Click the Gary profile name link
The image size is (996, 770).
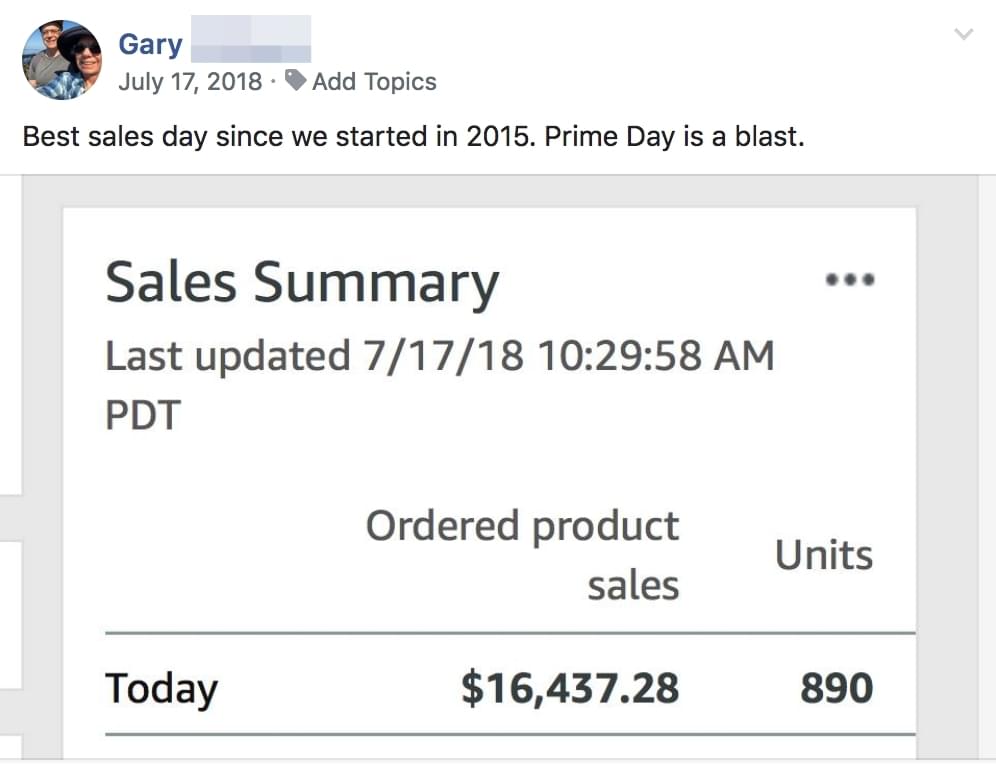(150, 44)
